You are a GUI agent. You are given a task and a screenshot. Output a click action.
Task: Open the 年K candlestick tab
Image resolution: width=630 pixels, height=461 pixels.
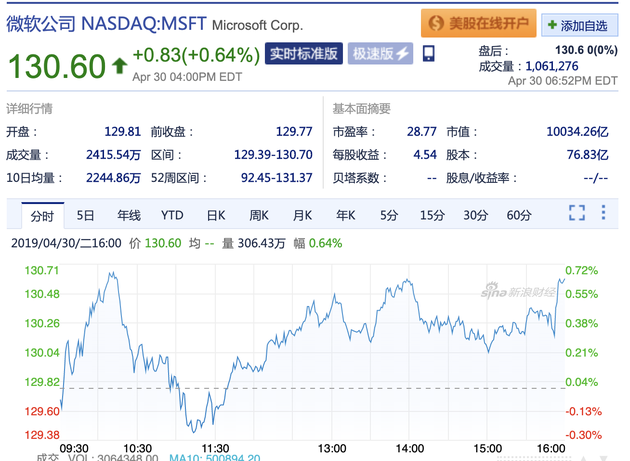click(346, 216)
